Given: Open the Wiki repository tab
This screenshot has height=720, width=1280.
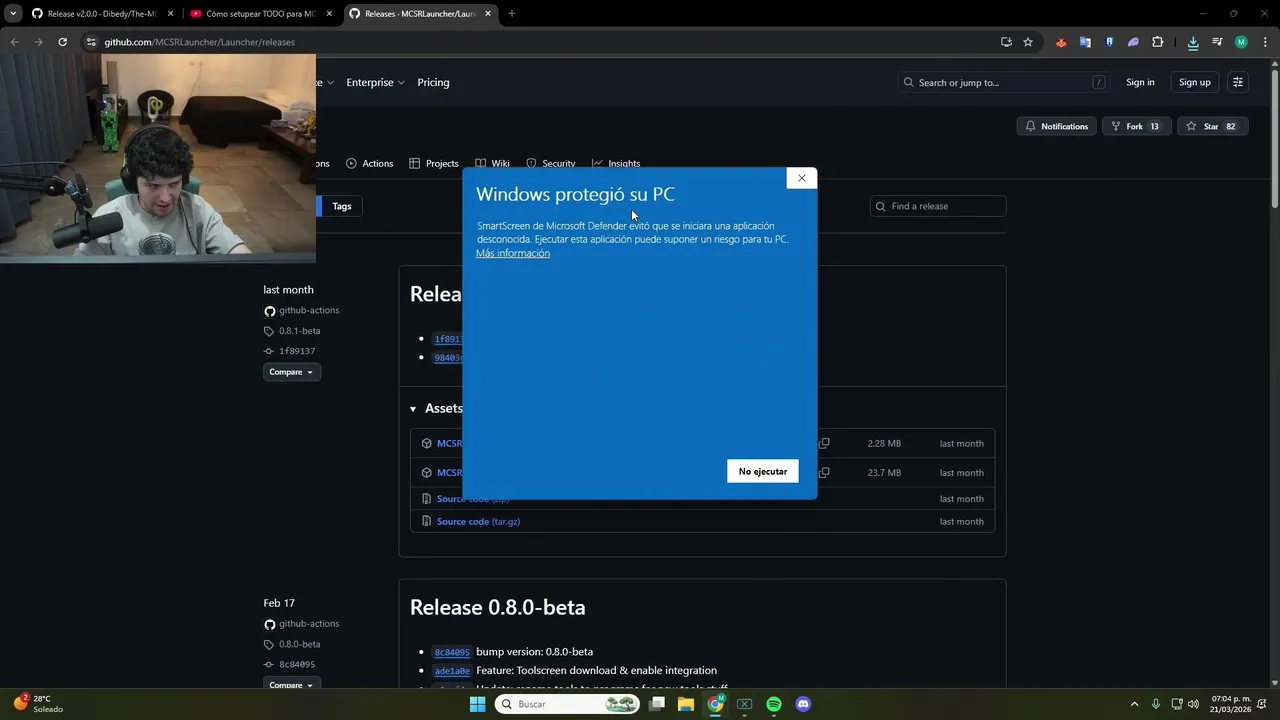Looking at the screenshot, I should 492,163.
